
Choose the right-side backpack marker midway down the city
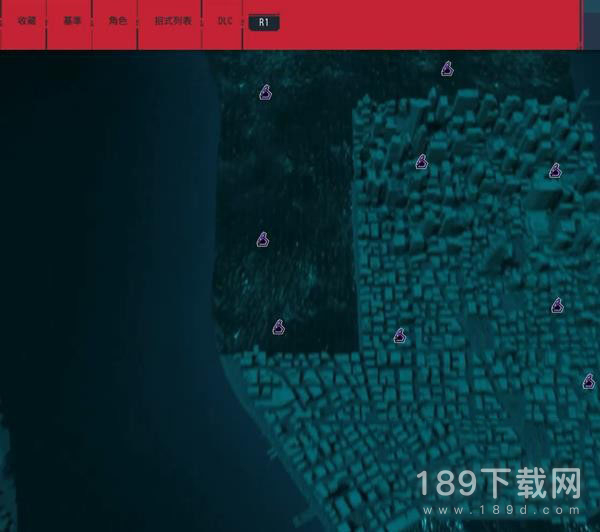tap(558, 305)
